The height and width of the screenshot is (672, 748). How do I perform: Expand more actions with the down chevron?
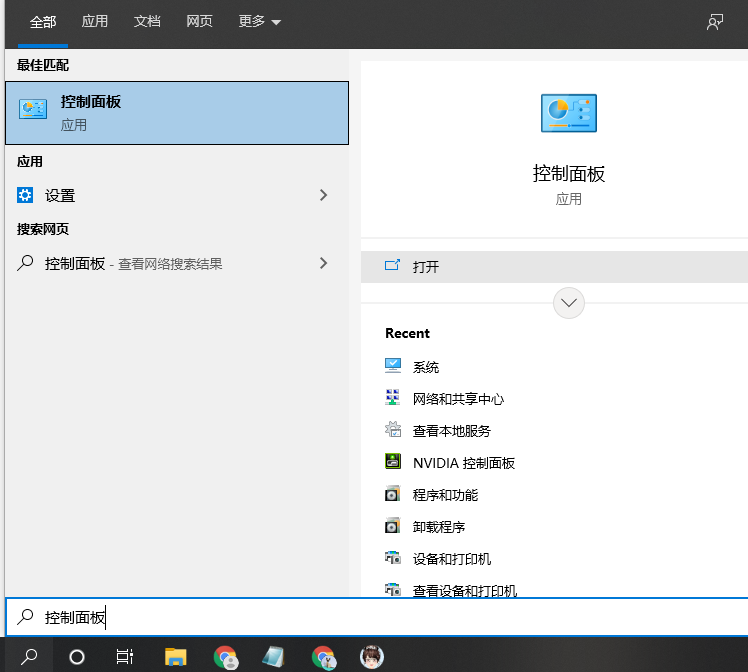(568, 302)
